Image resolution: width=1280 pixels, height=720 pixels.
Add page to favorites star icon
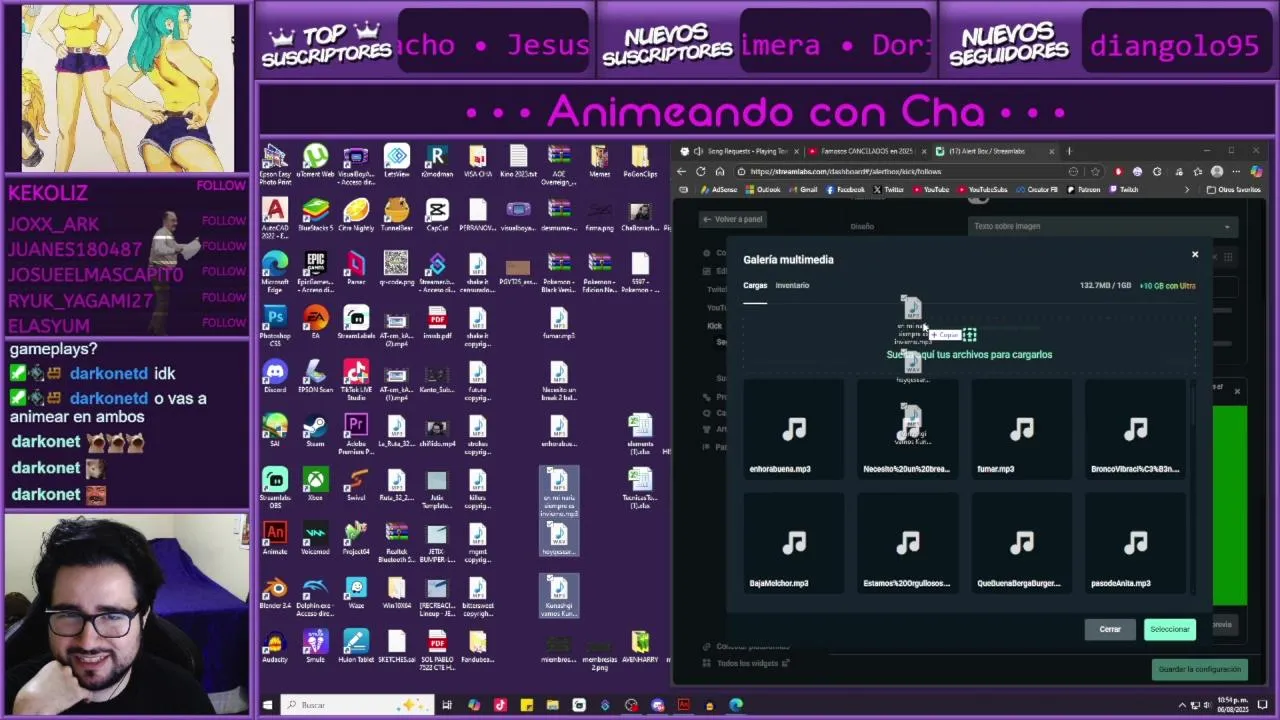1095,172
